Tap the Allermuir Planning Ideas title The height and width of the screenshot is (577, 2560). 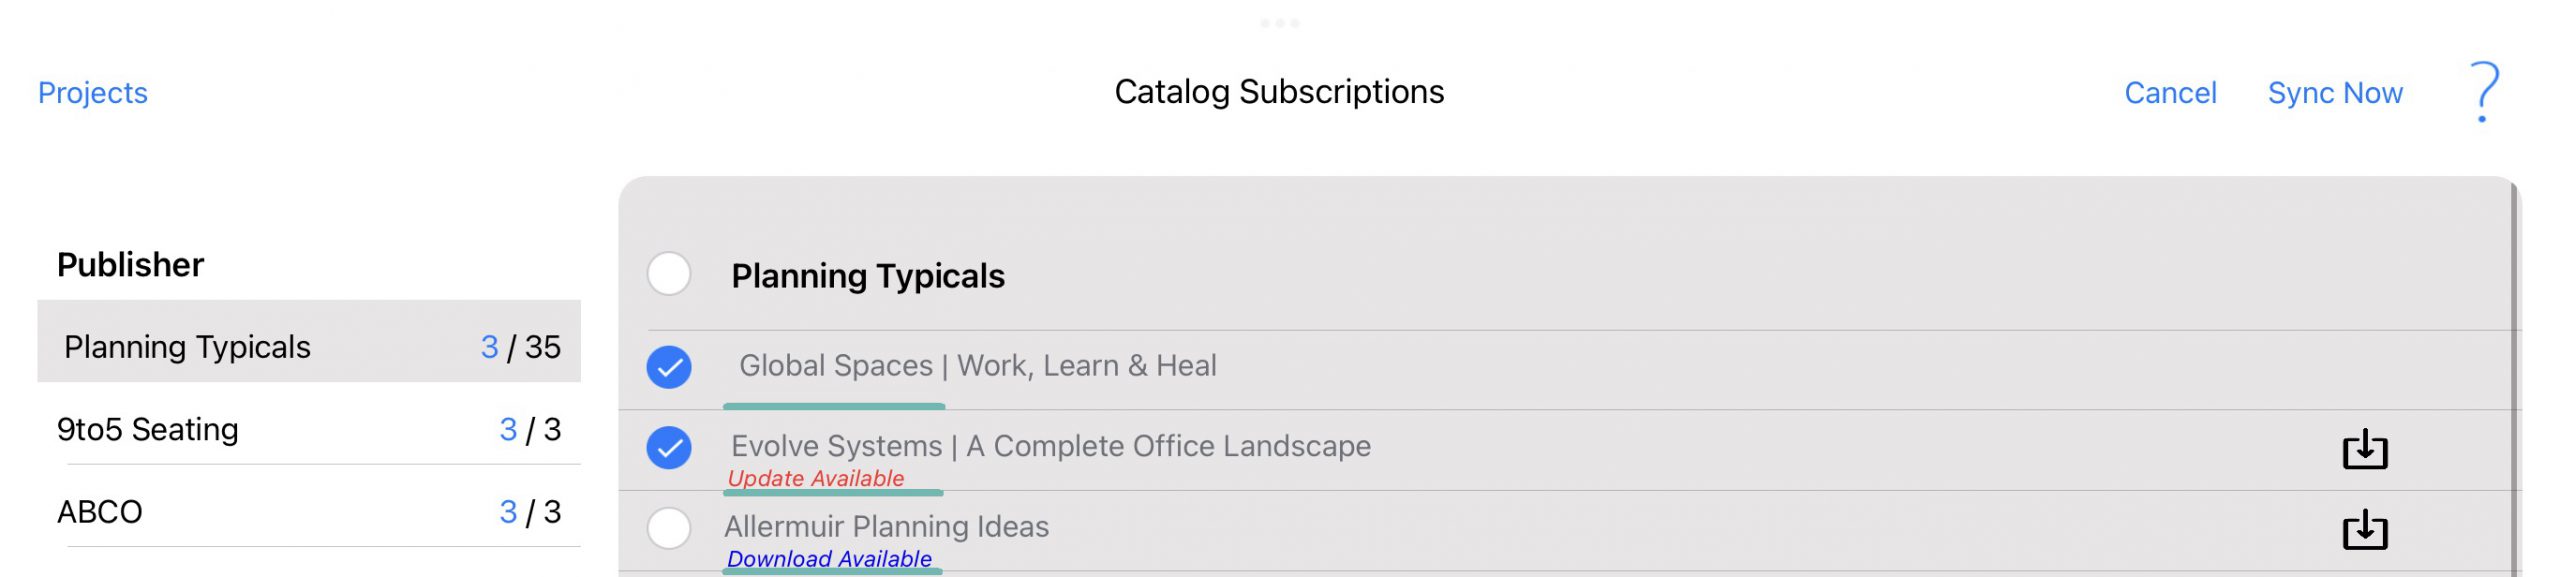pyautogui.click(x=887, y=526)
